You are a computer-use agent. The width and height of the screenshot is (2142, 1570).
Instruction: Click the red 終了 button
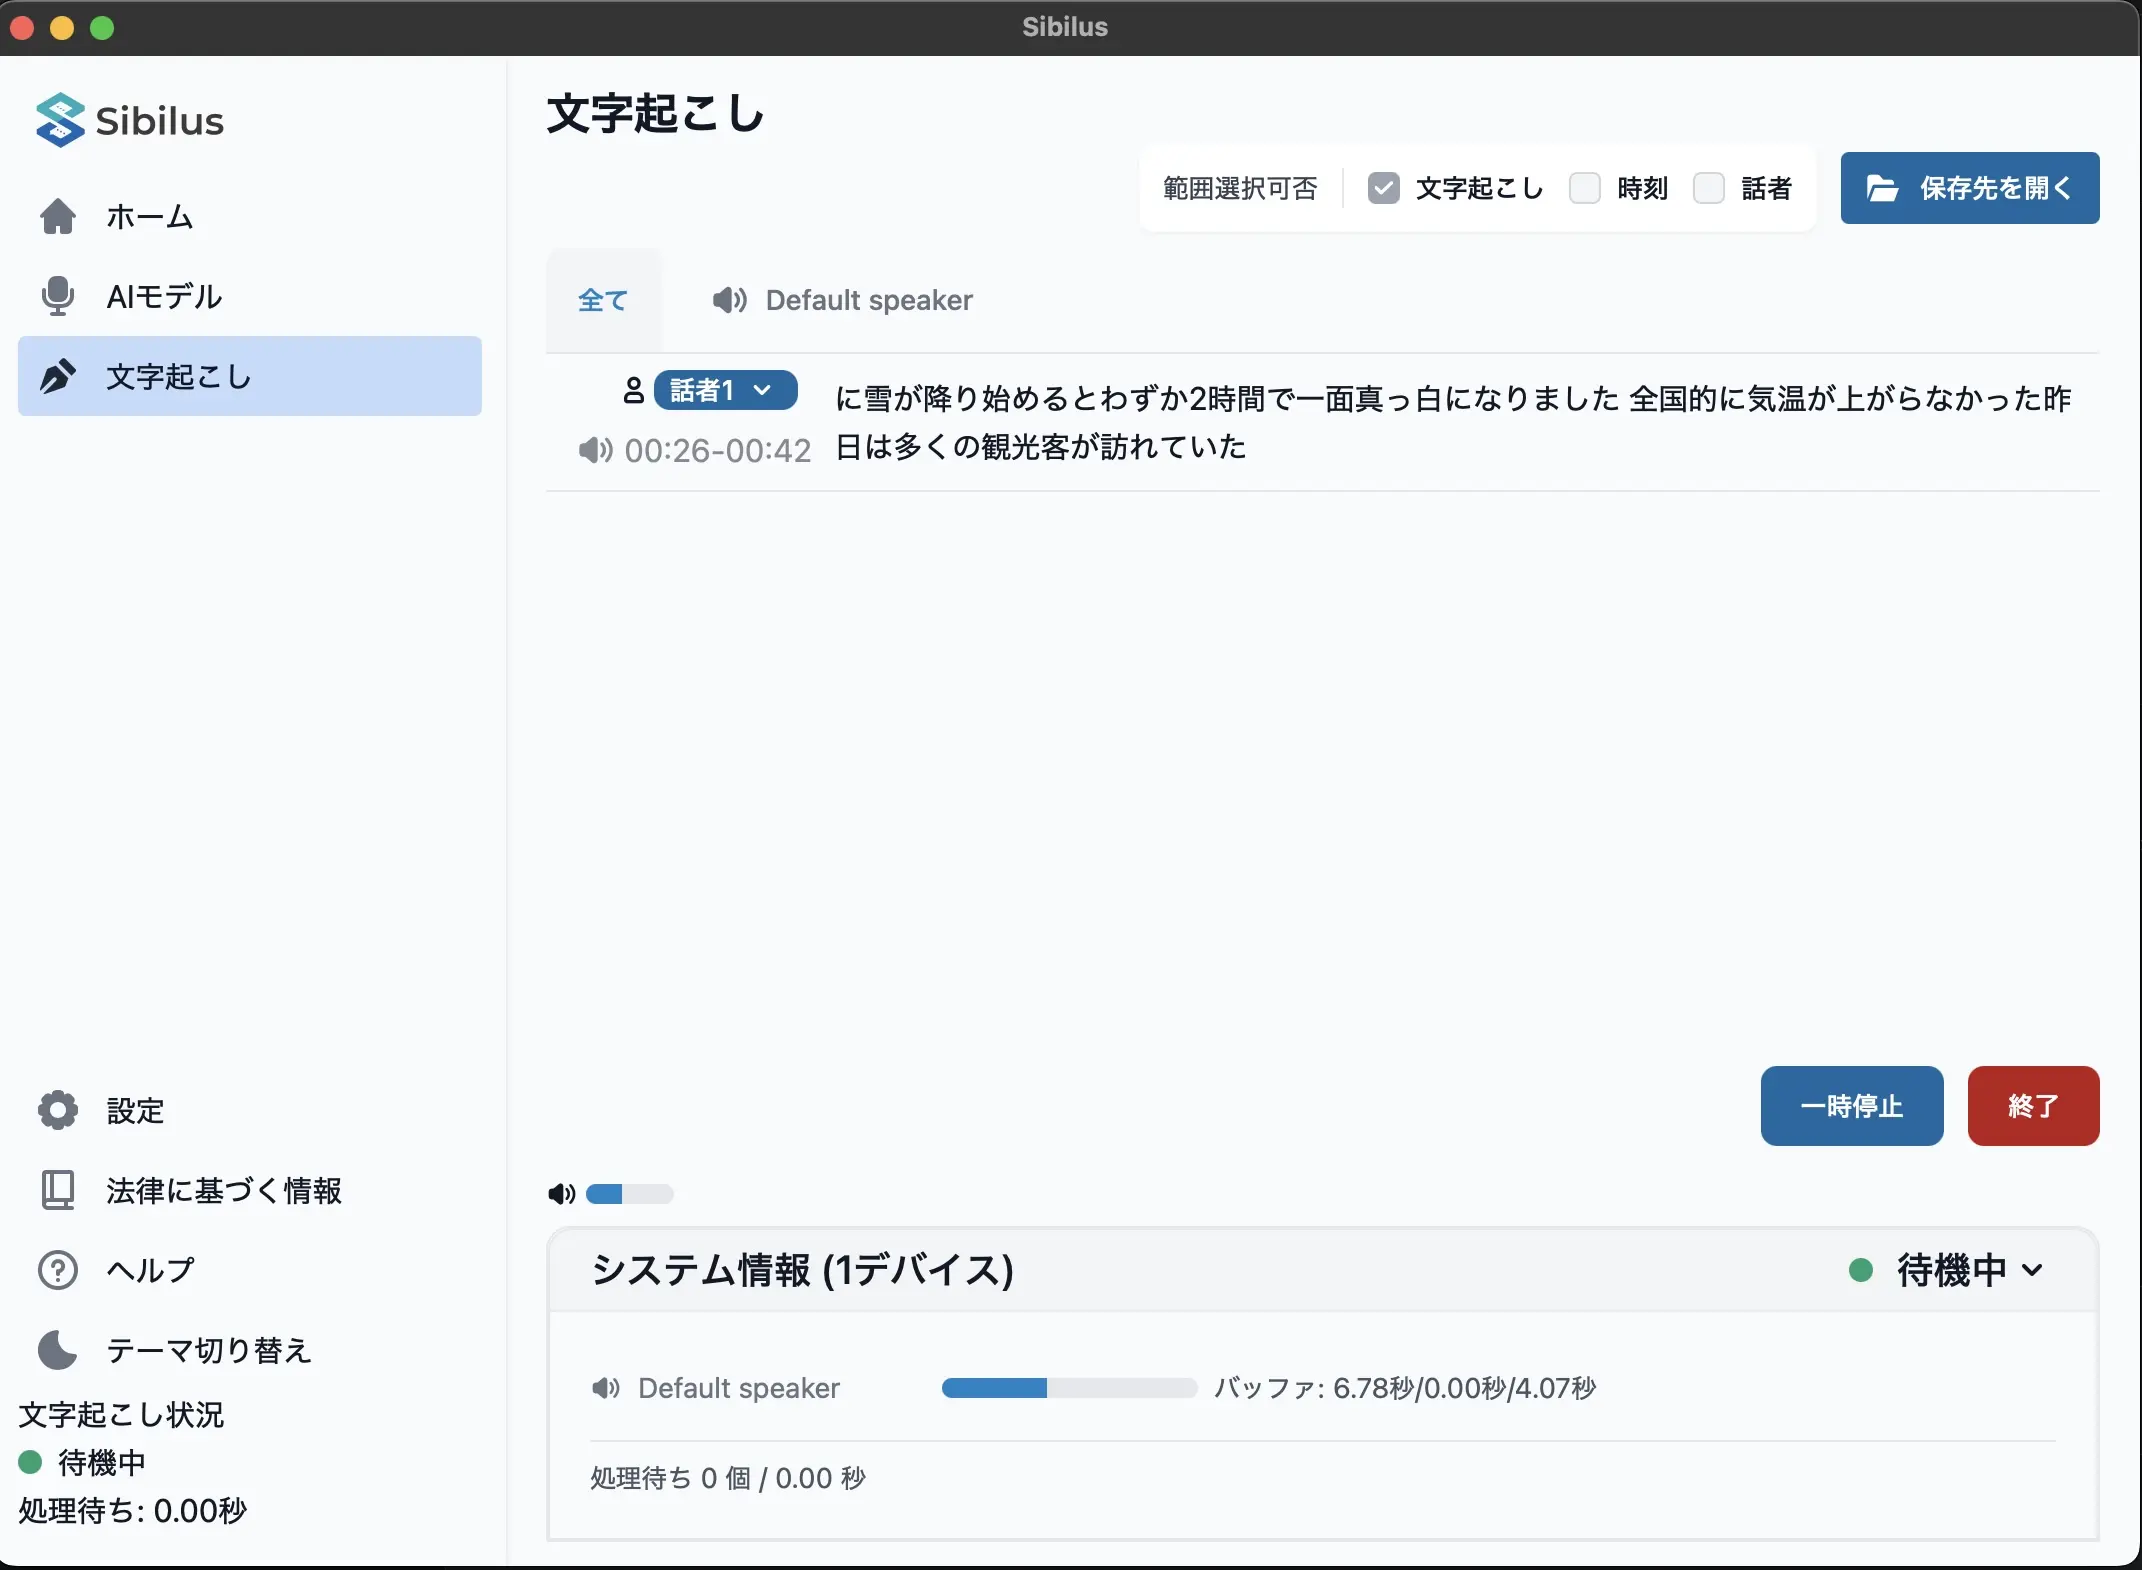click(x=2033, y=1106)
